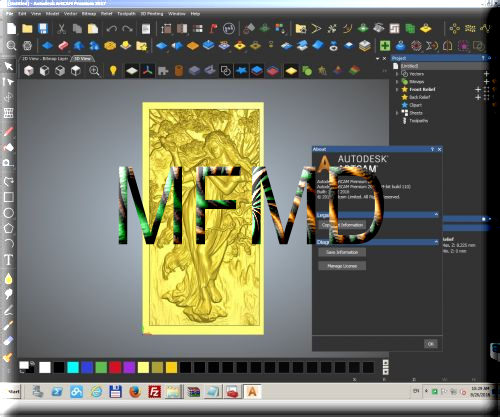Screen dimensions: 500x417
Task: Expand the Vectors tree node
Action: point(397,74)
